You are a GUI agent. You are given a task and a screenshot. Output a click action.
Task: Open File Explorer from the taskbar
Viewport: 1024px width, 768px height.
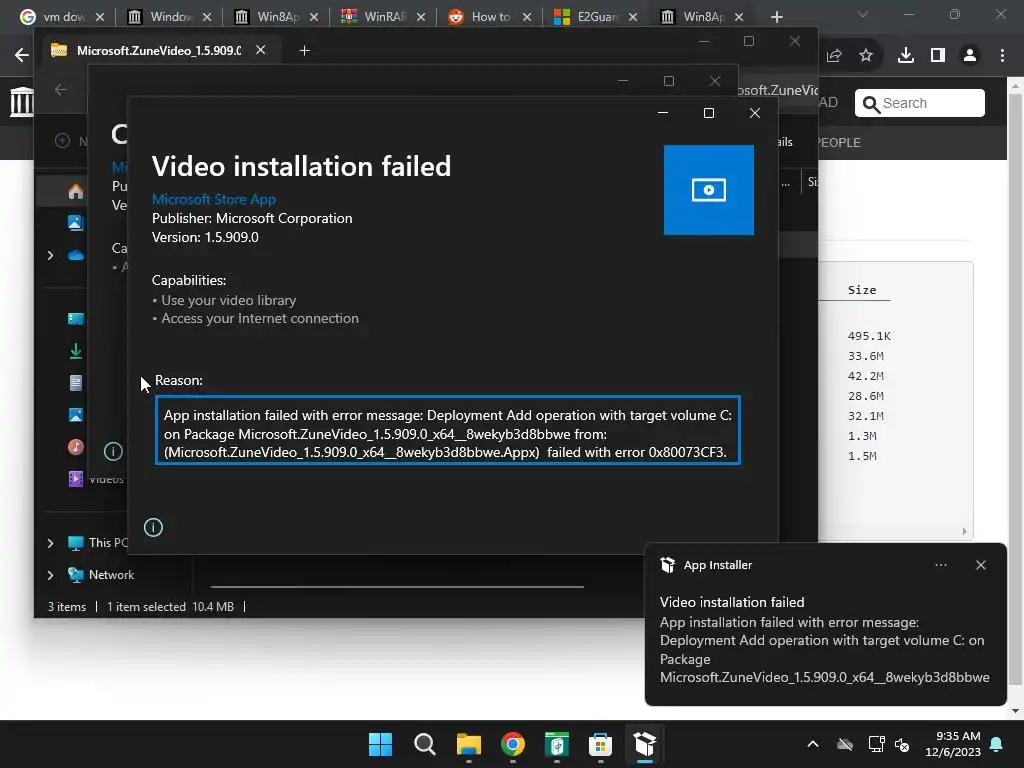468,744
